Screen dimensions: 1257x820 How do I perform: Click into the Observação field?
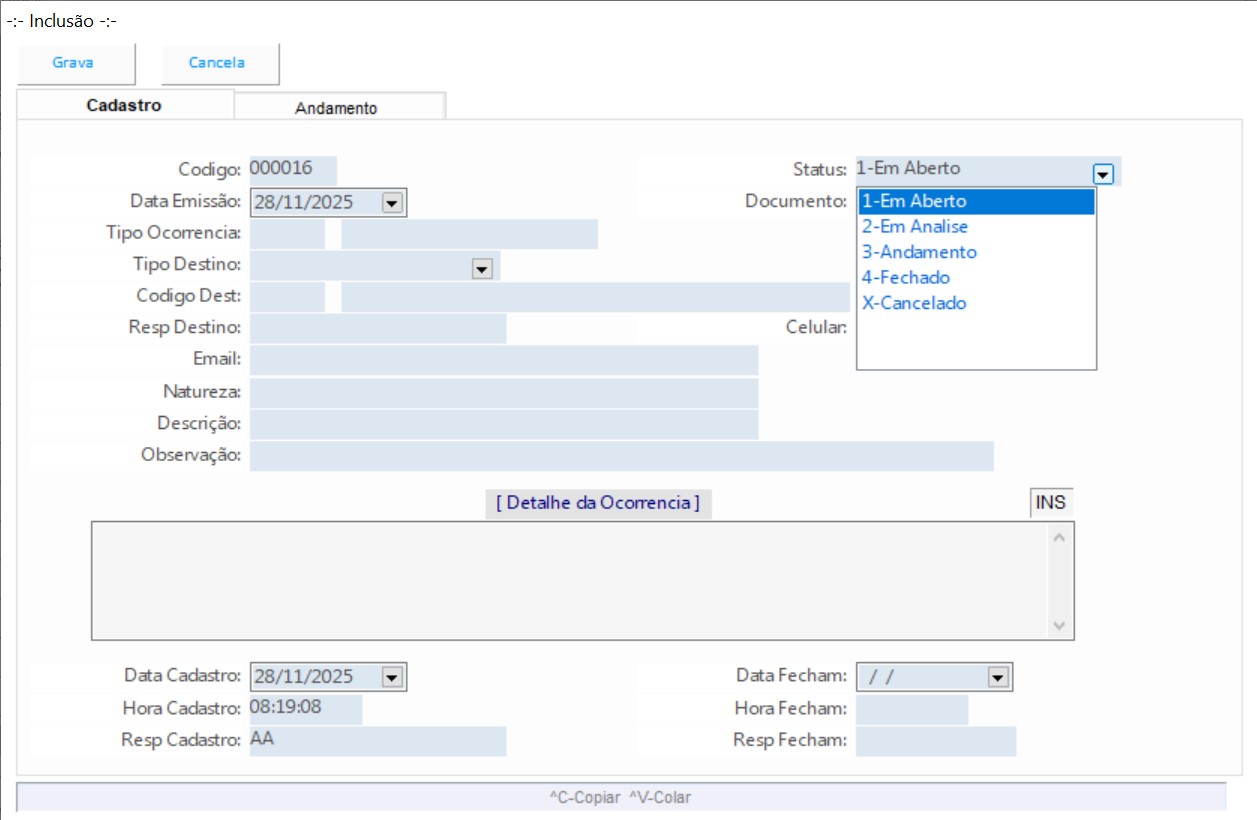(620, 455)
